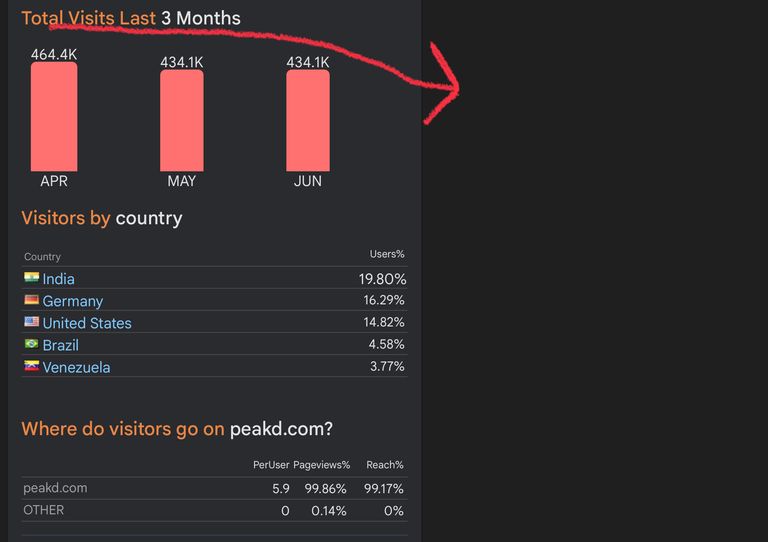The height and width of the screenshot is (542, 768).
Task: Open the India country link
Action: [x=58, y=279]
